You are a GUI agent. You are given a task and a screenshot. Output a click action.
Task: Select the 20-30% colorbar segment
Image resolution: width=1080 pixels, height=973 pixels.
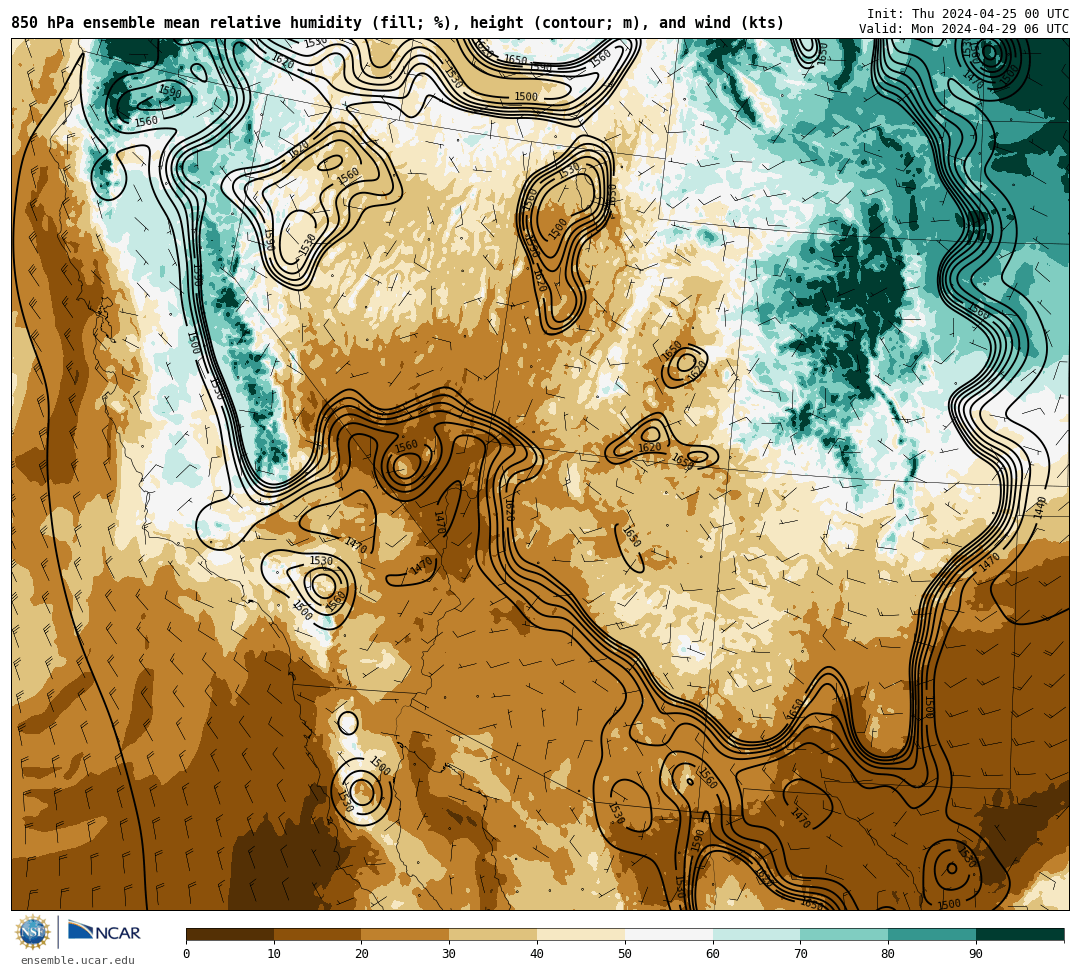click(x=405, y=934)
